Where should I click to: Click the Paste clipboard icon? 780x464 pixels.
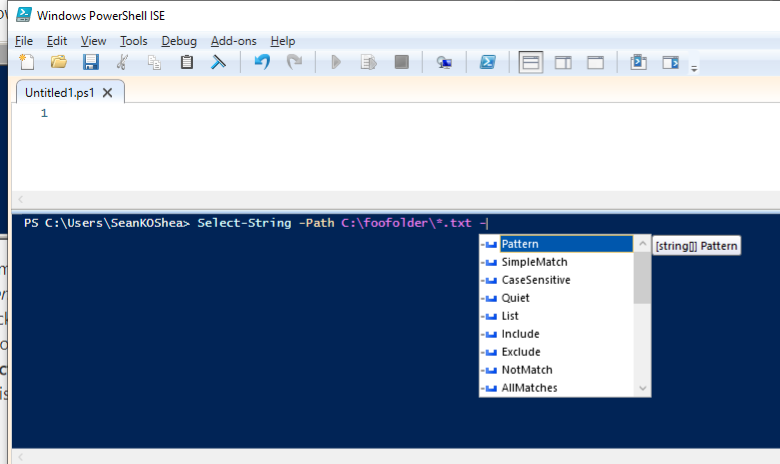pos(187,62)
